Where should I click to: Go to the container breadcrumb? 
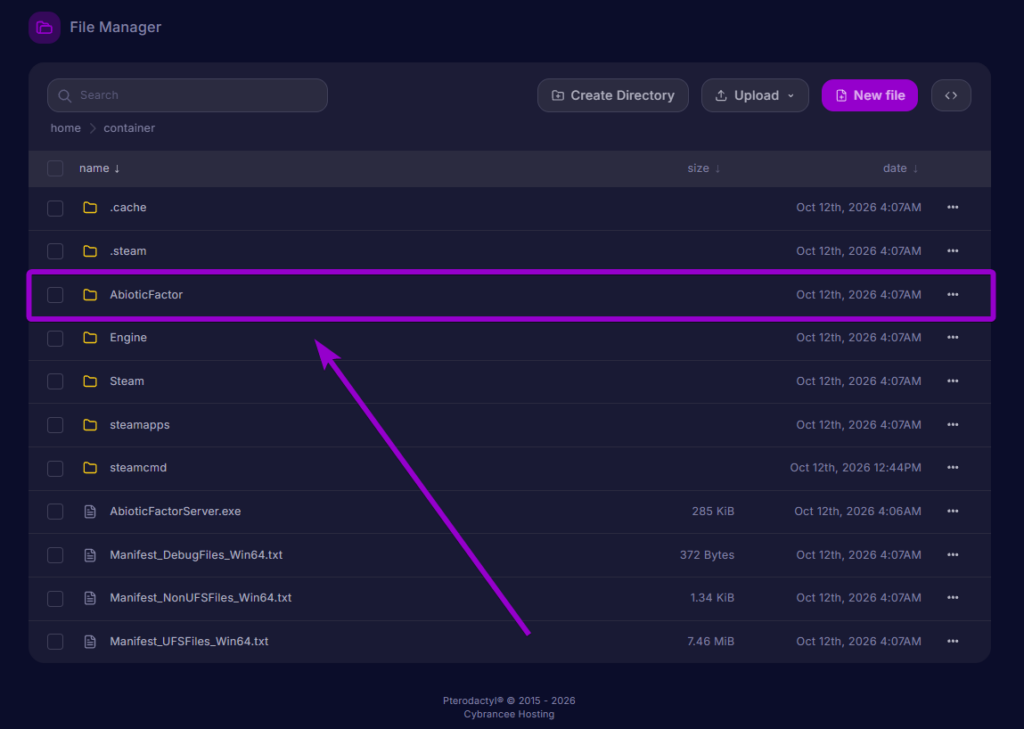coord(129,128)
